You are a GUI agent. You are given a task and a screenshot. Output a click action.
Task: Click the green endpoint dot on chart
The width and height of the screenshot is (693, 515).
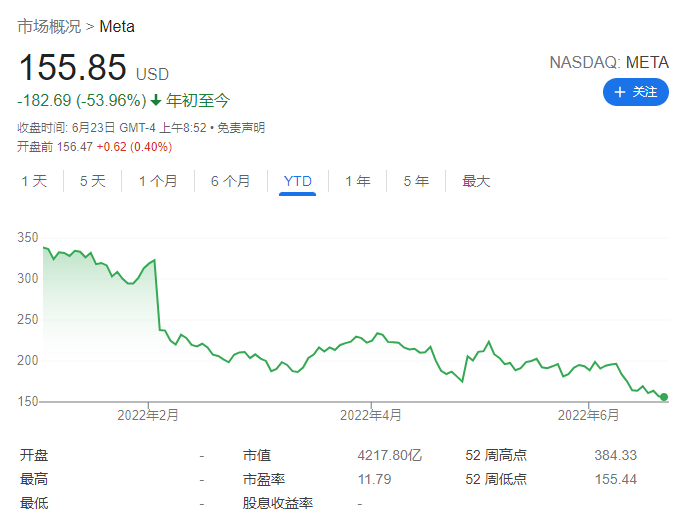(x=664, y=397)
